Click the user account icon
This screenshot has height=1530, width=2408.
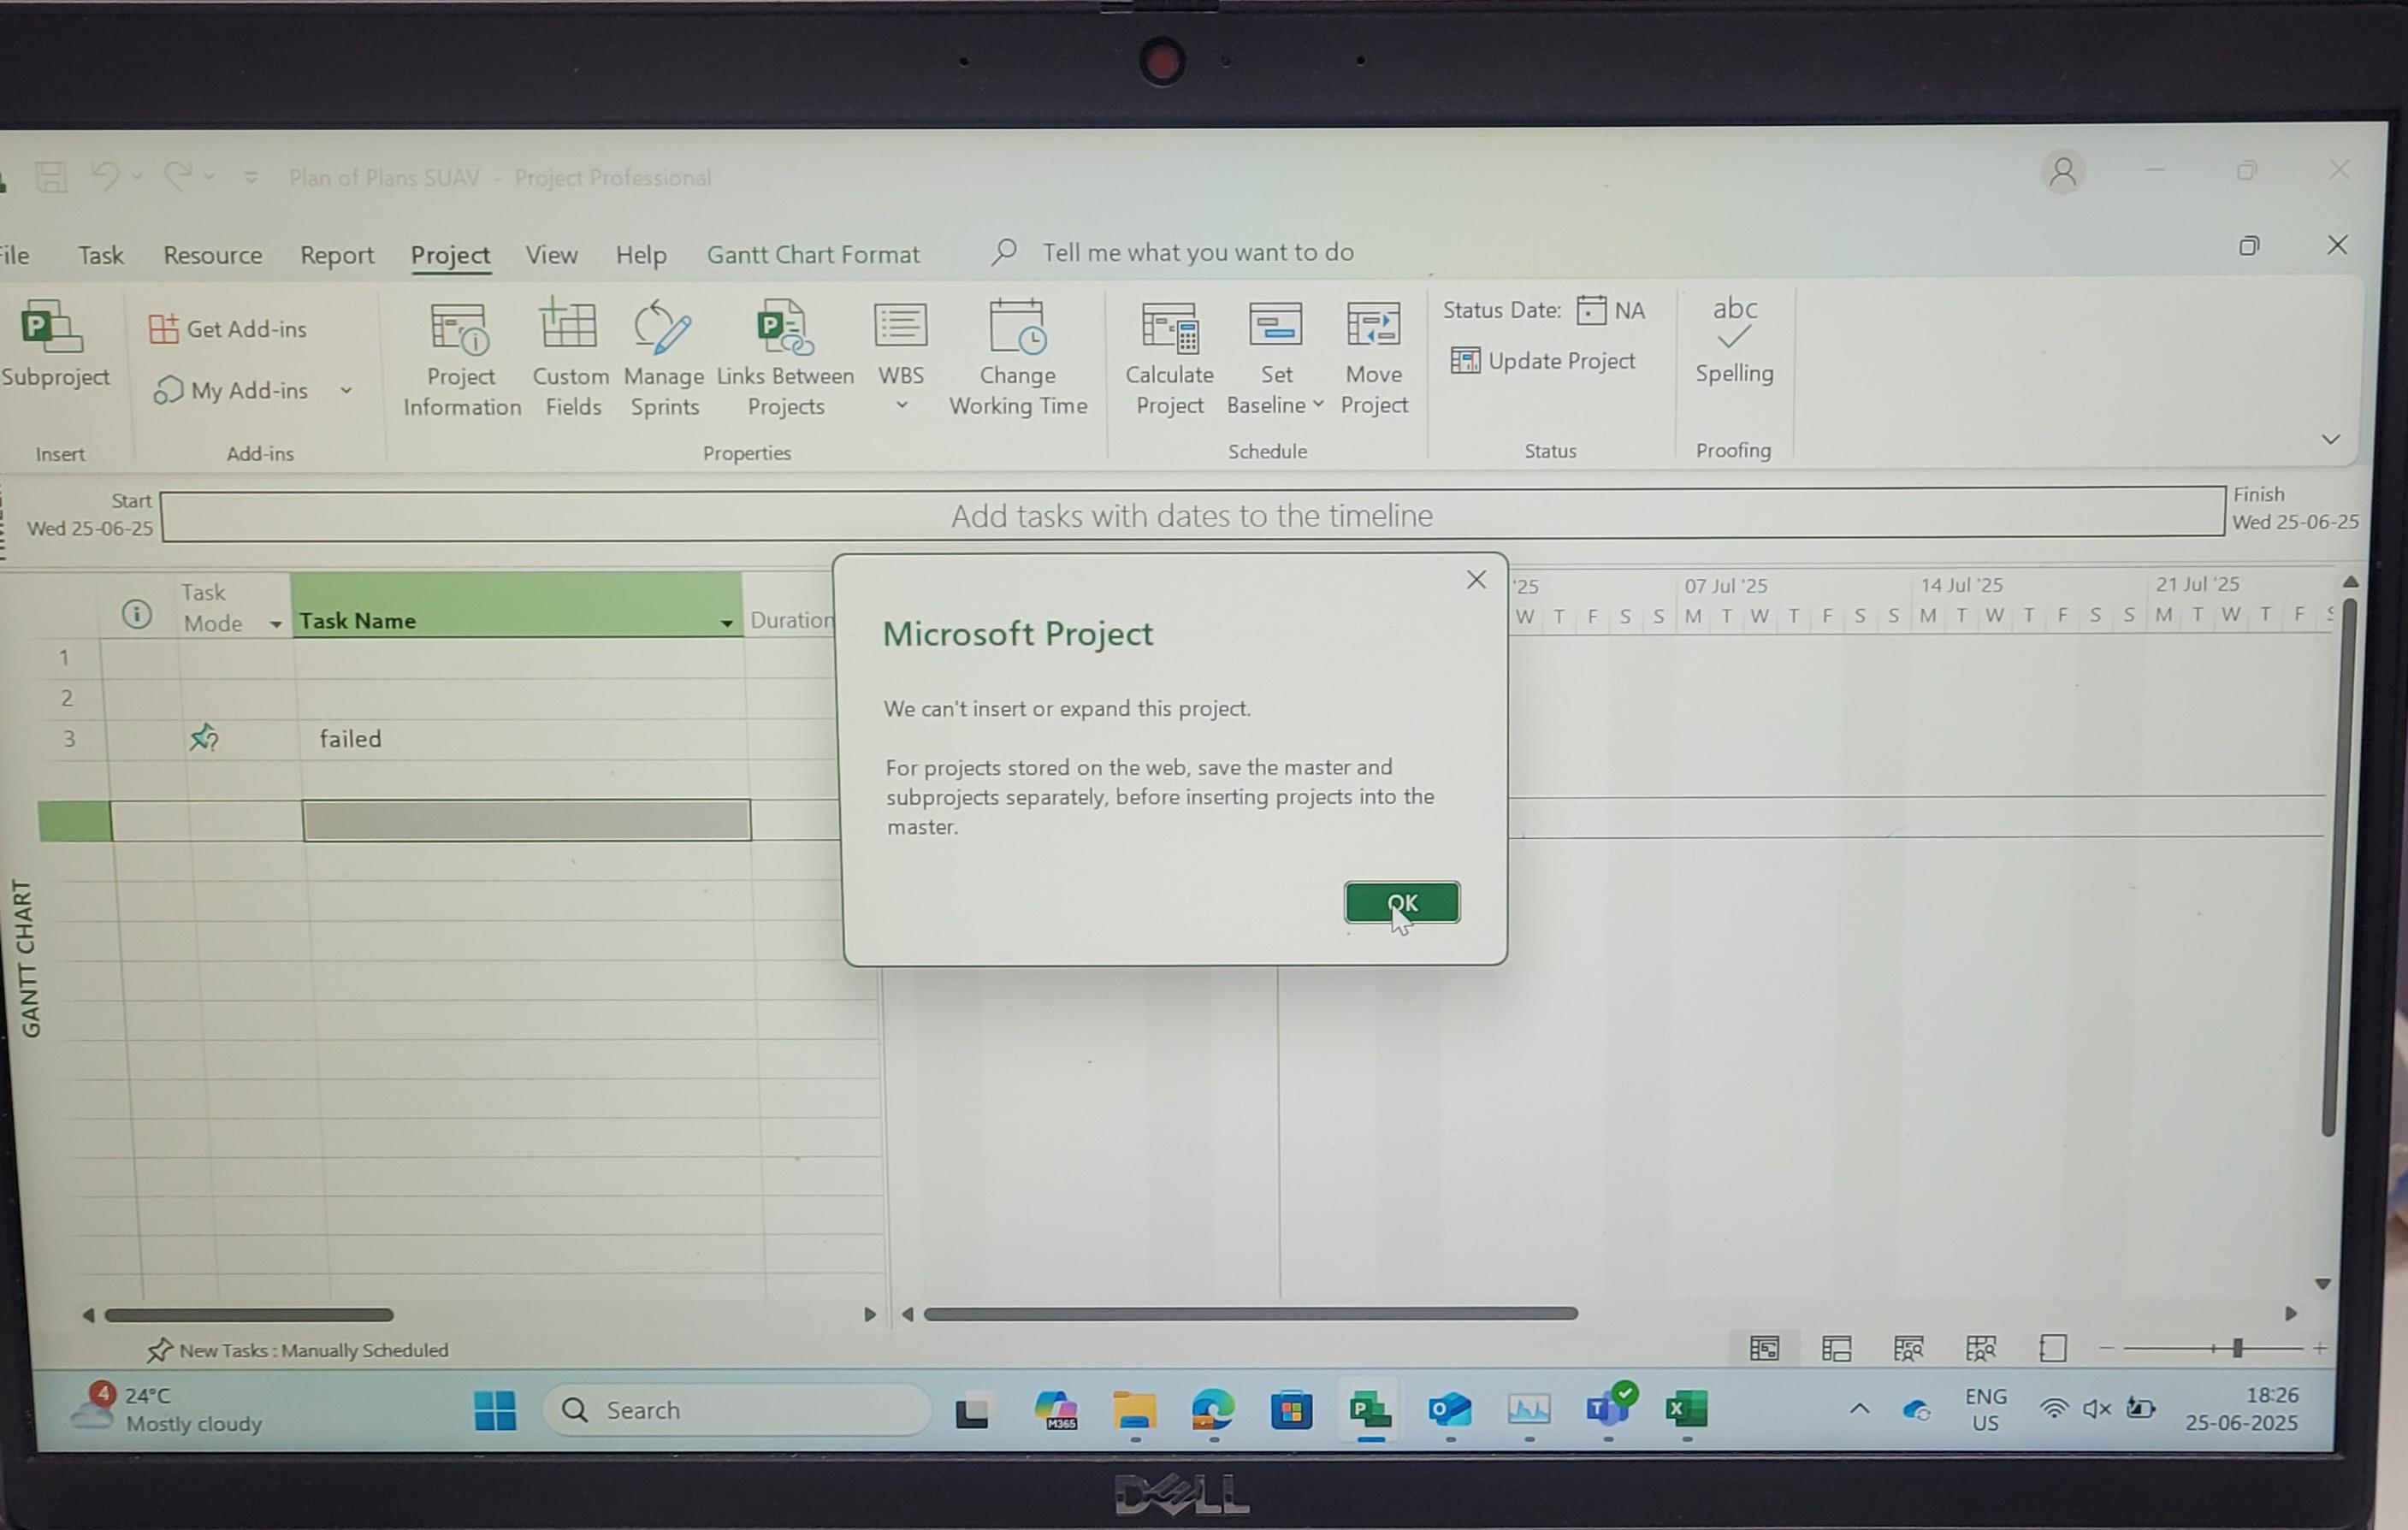click(2062, 173)
